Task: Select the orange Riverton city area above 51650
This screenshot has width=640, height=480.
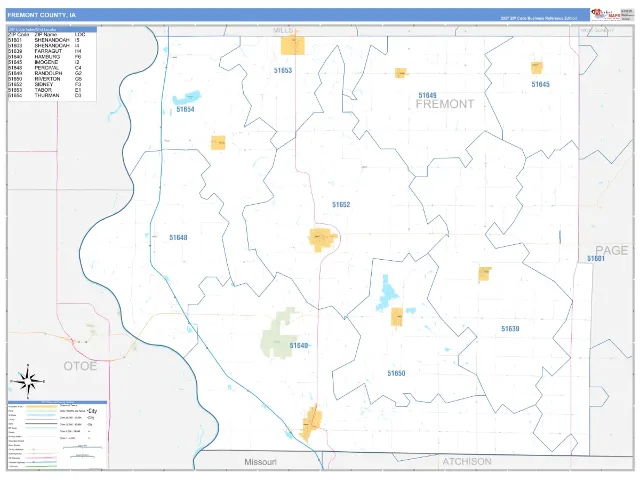Action: (x=397, y=317)
